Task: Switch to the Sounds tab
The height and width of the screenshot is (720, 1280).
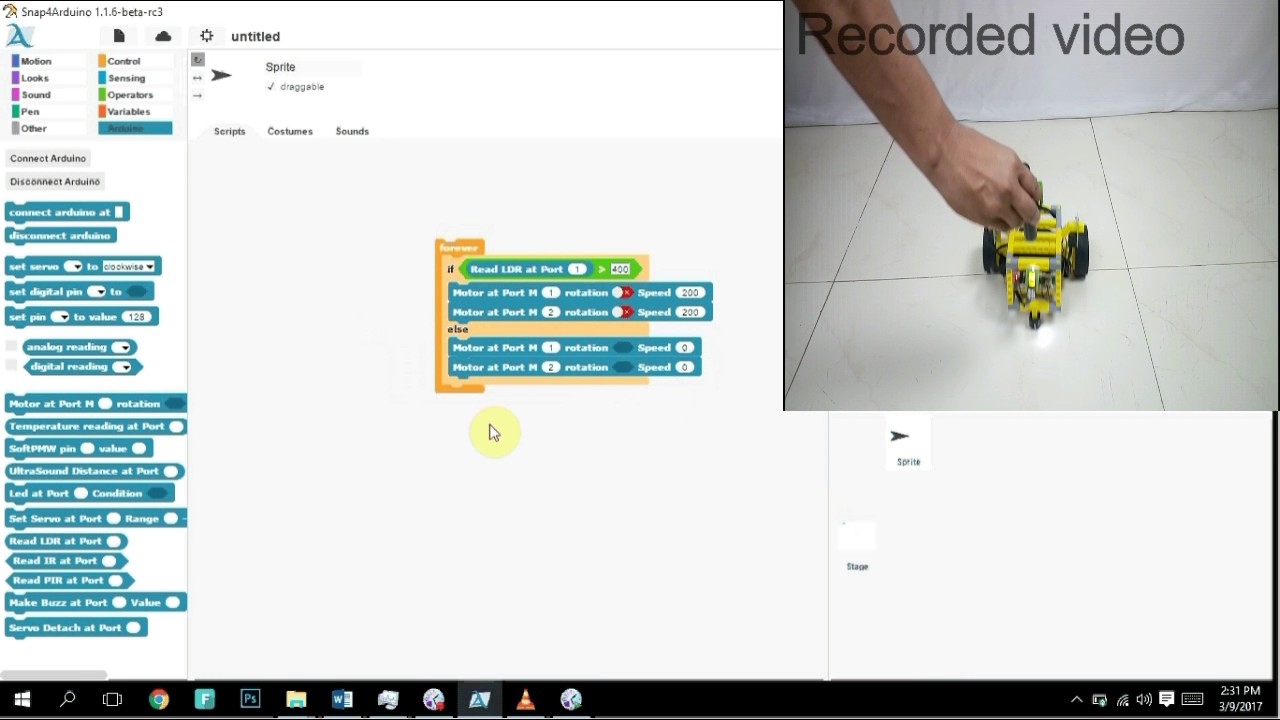Action: [x=352, y=131]
